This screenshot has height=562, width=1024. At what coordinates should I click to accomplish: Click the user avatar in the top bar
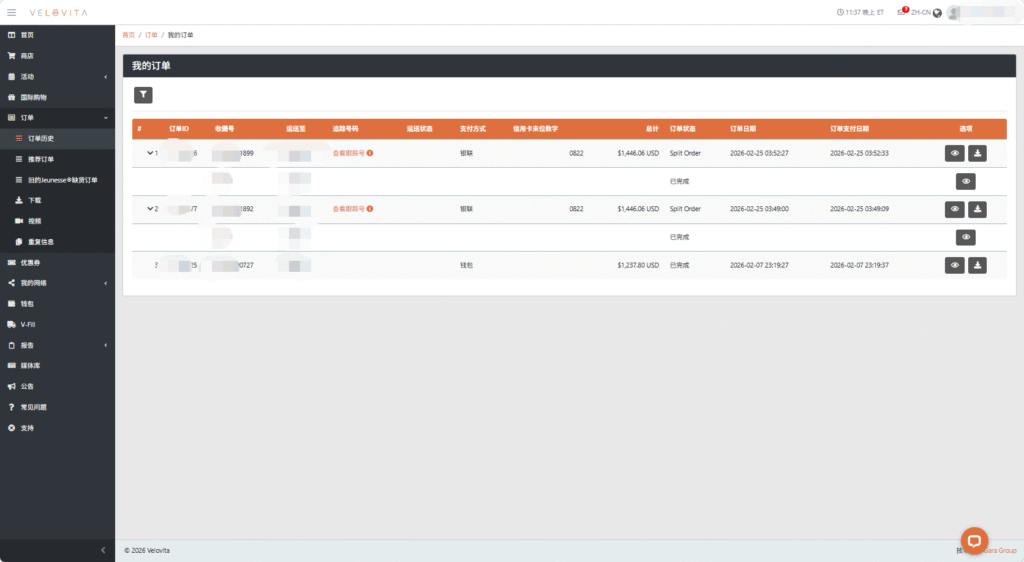pos(955,13)
